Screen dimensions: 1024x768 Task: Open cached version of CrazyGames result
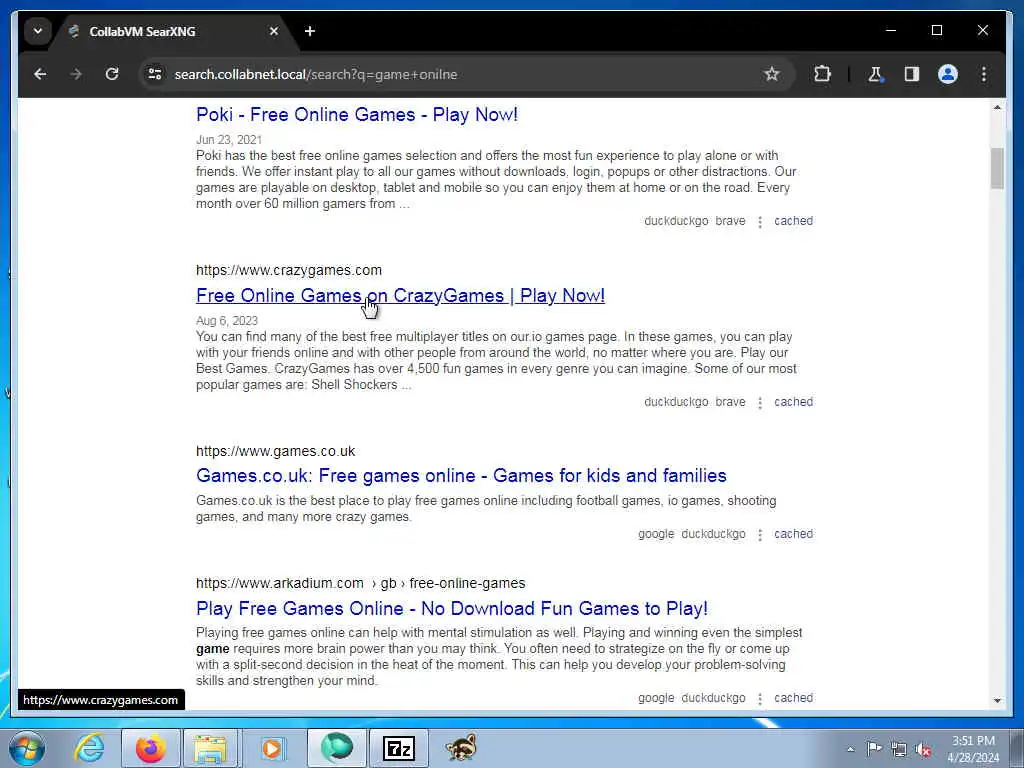pyautogui.click(x=793, y=402)
